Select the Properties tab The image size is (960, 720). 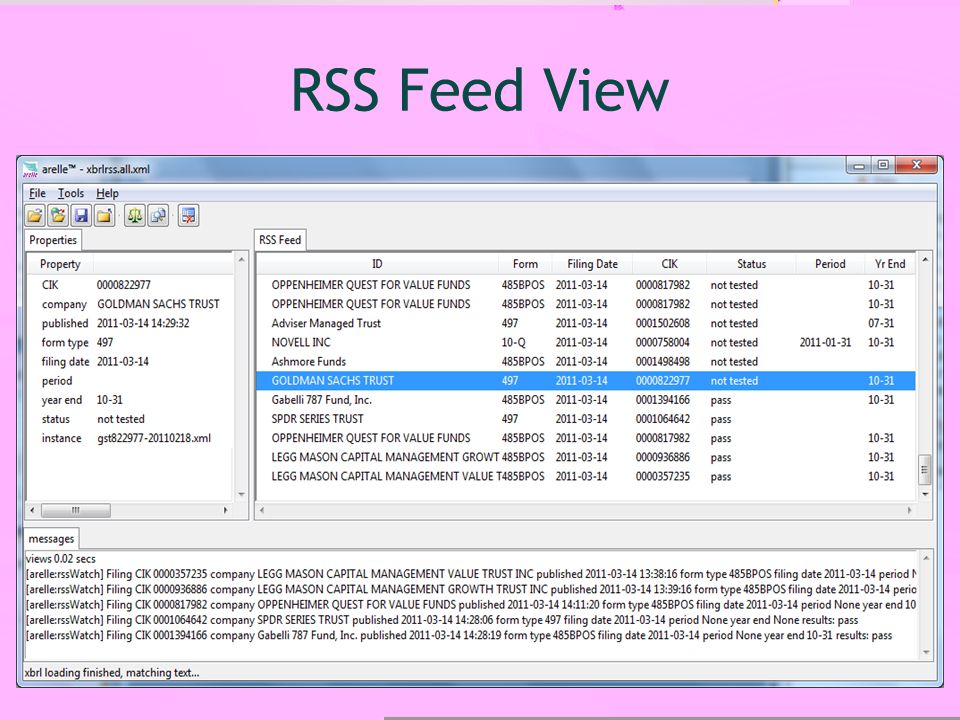coord(53,240)
